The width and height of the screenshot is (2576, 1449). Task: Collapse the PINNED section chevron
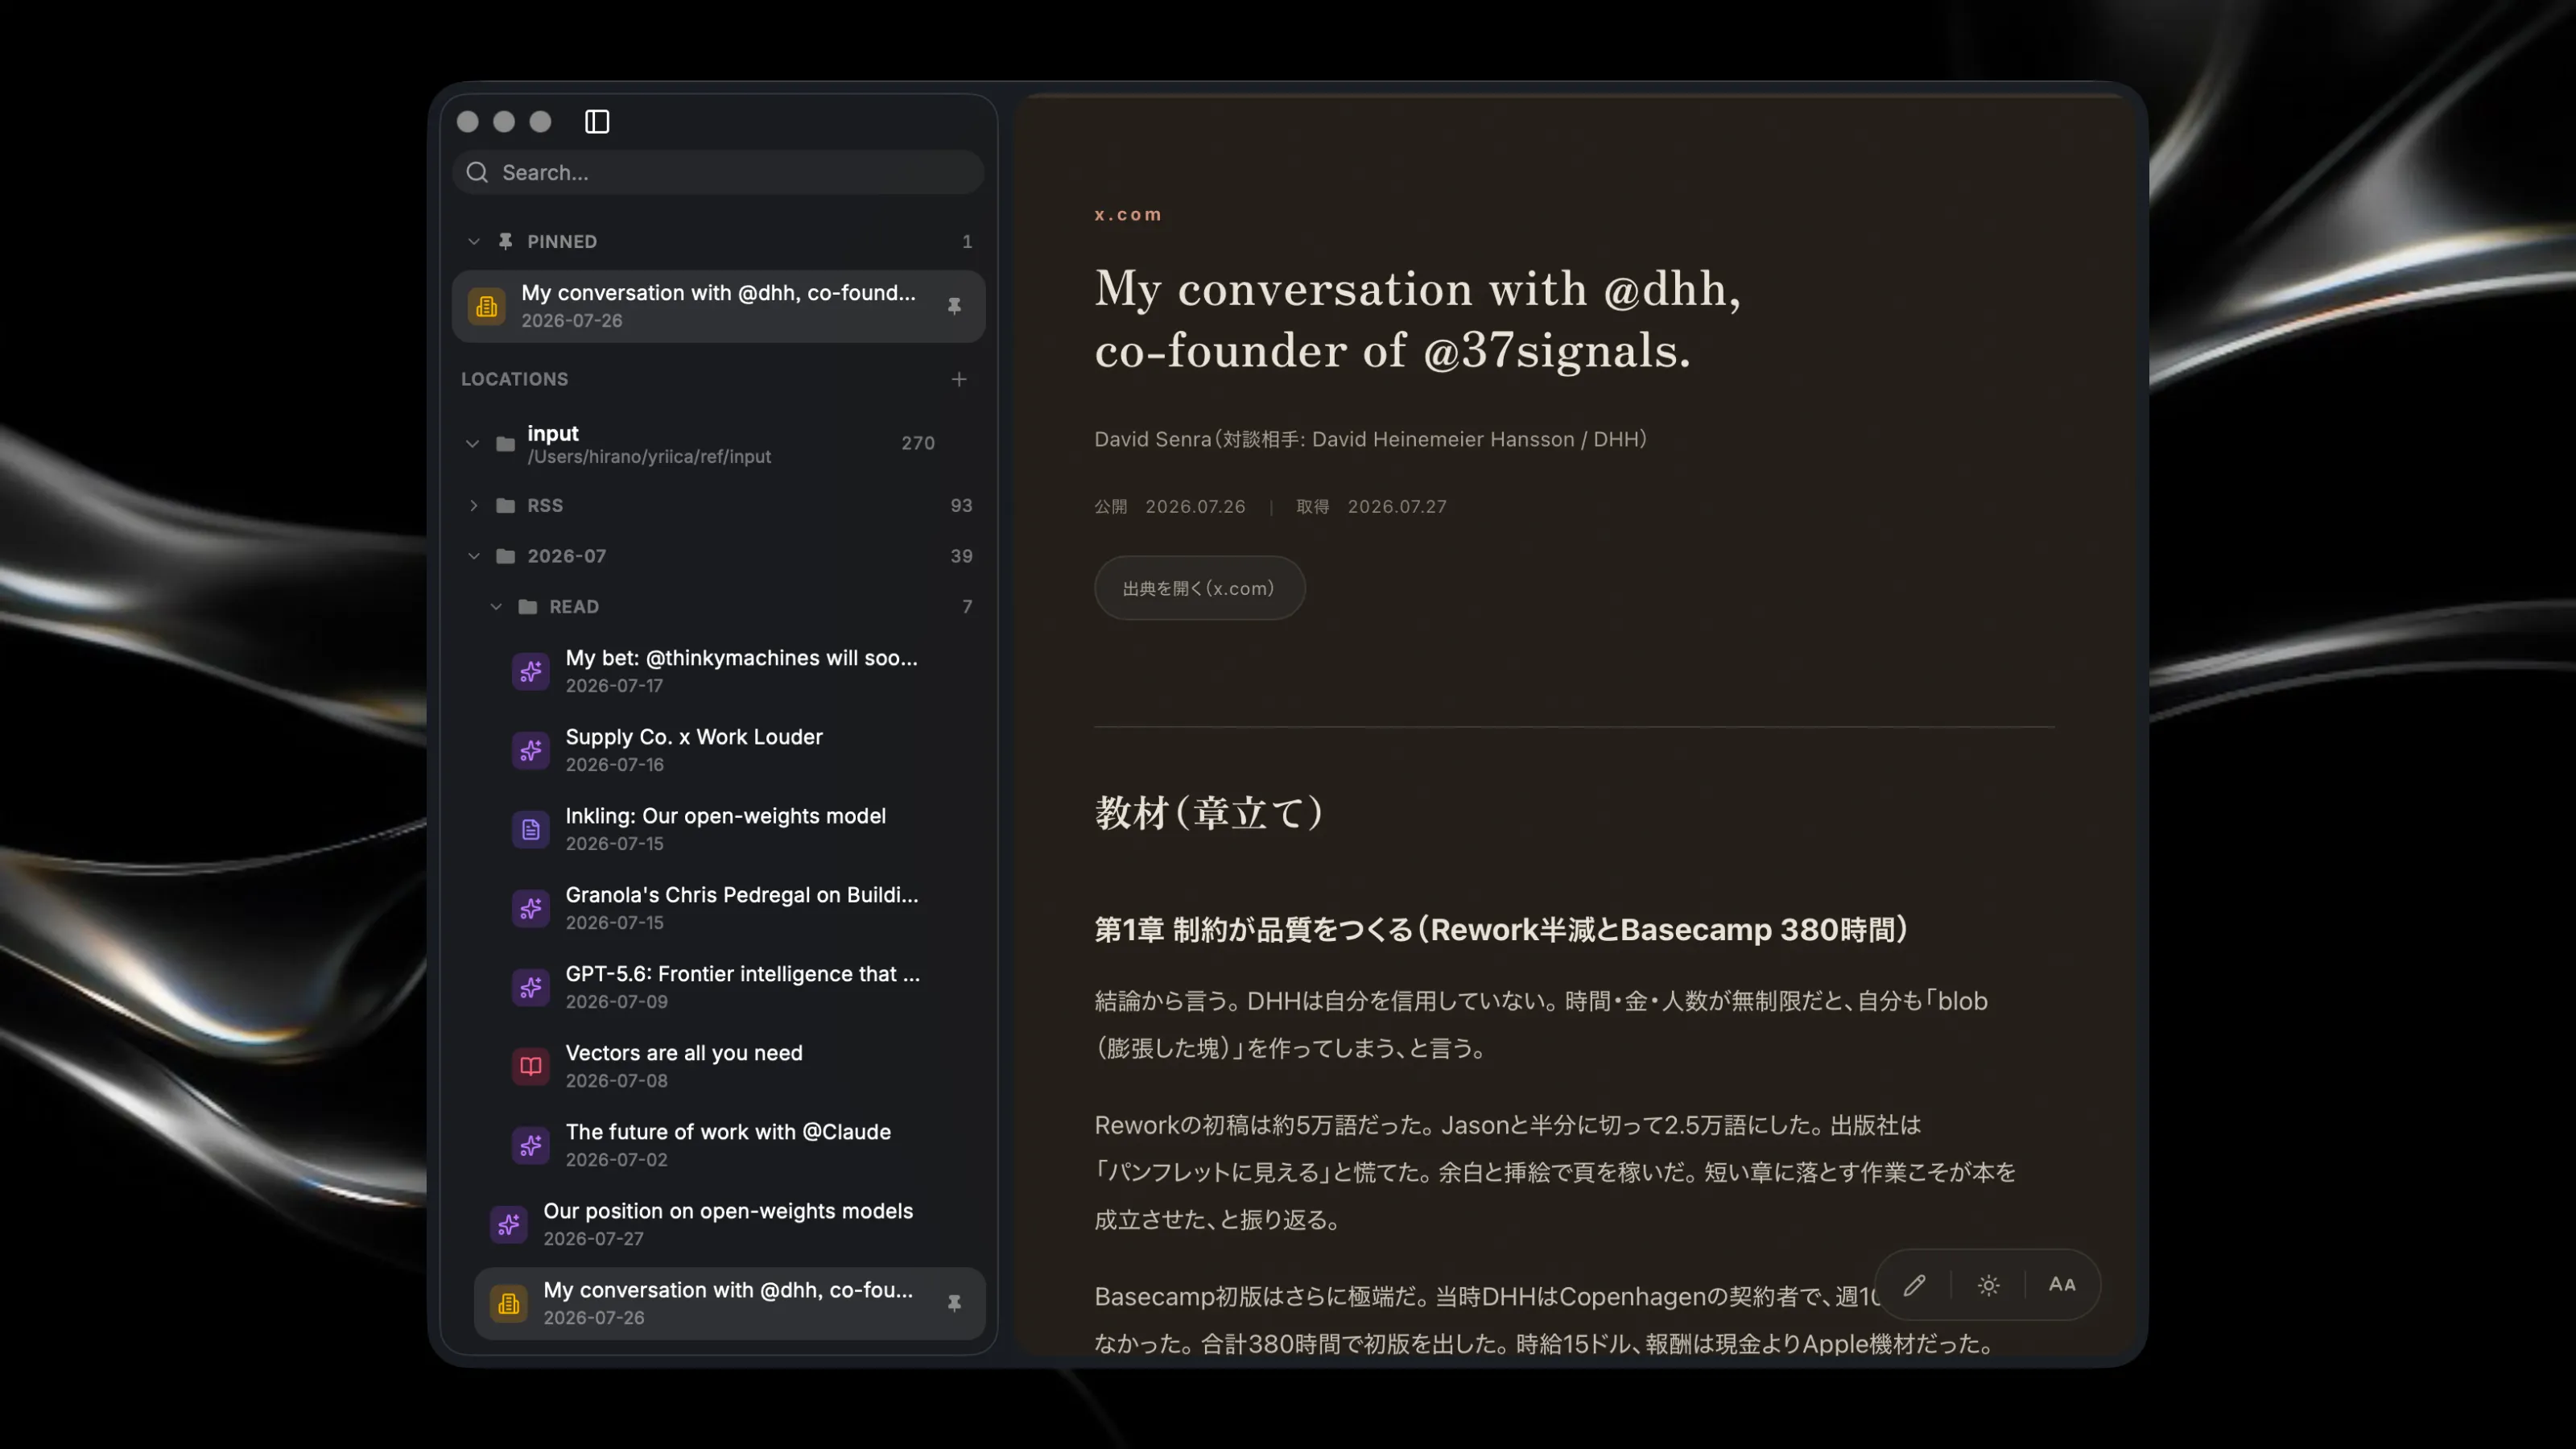[474, 241]
